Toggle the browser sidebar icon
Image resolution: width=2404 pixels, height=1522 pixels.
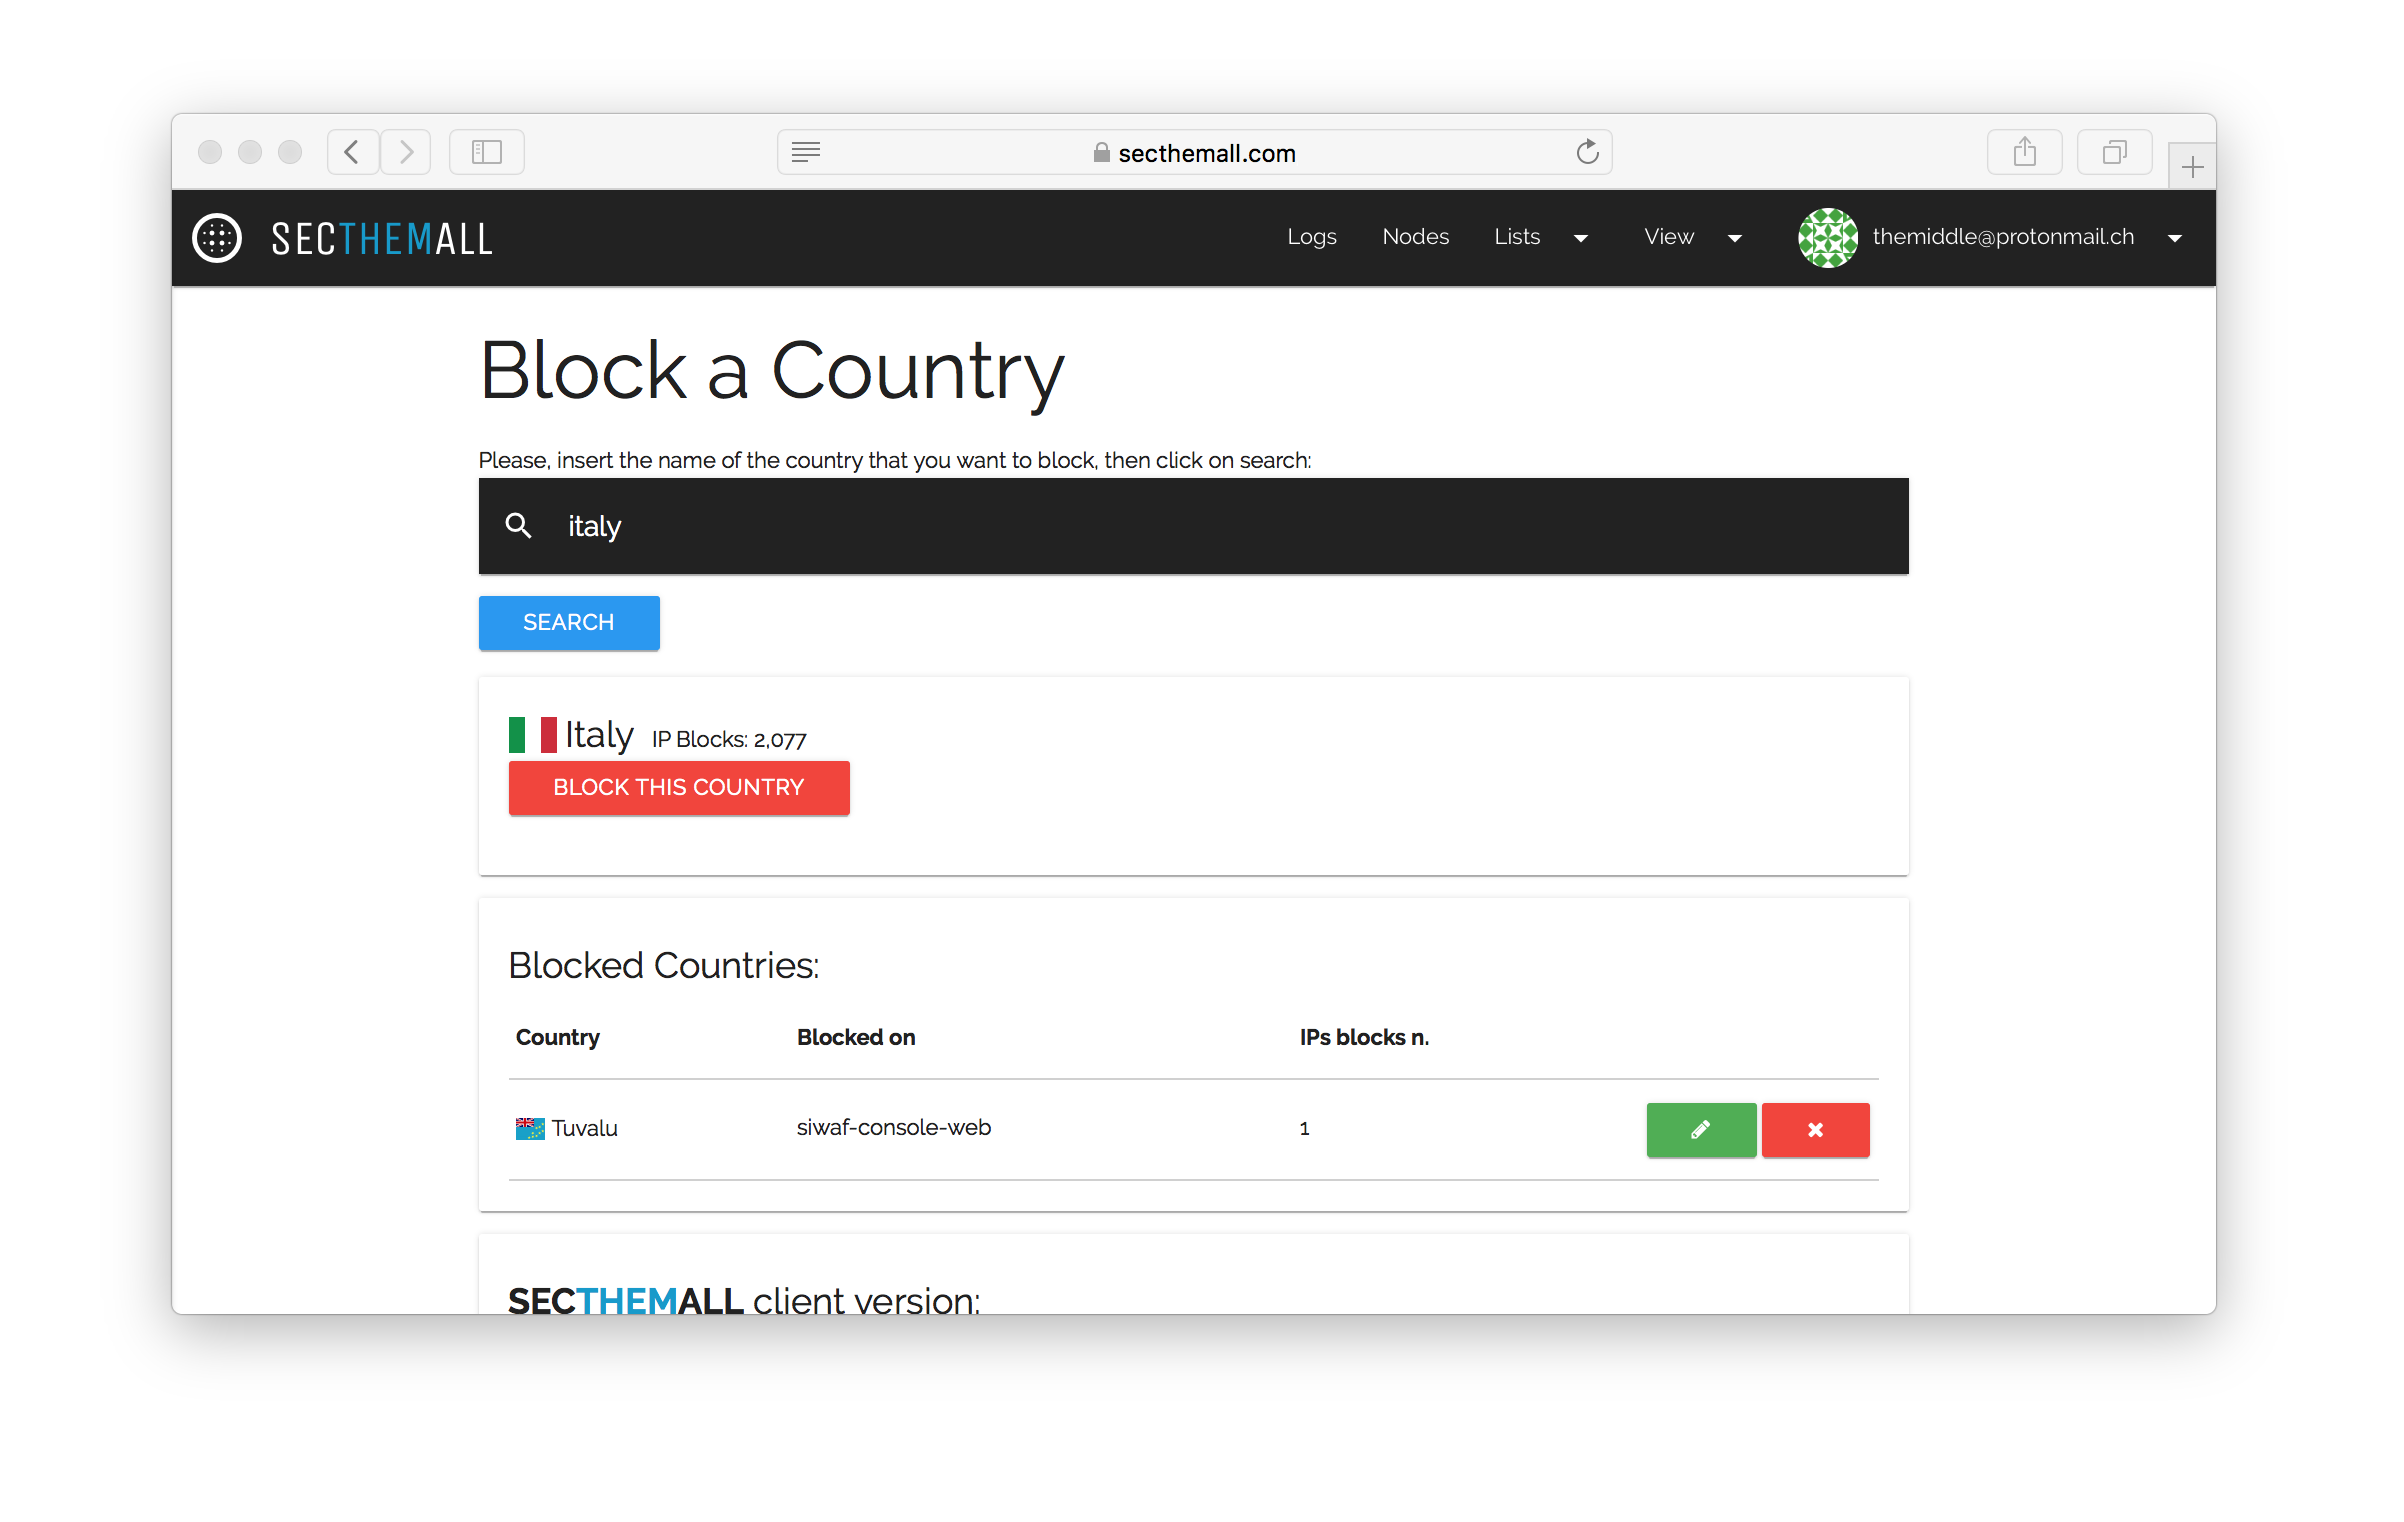coord(486,152)
